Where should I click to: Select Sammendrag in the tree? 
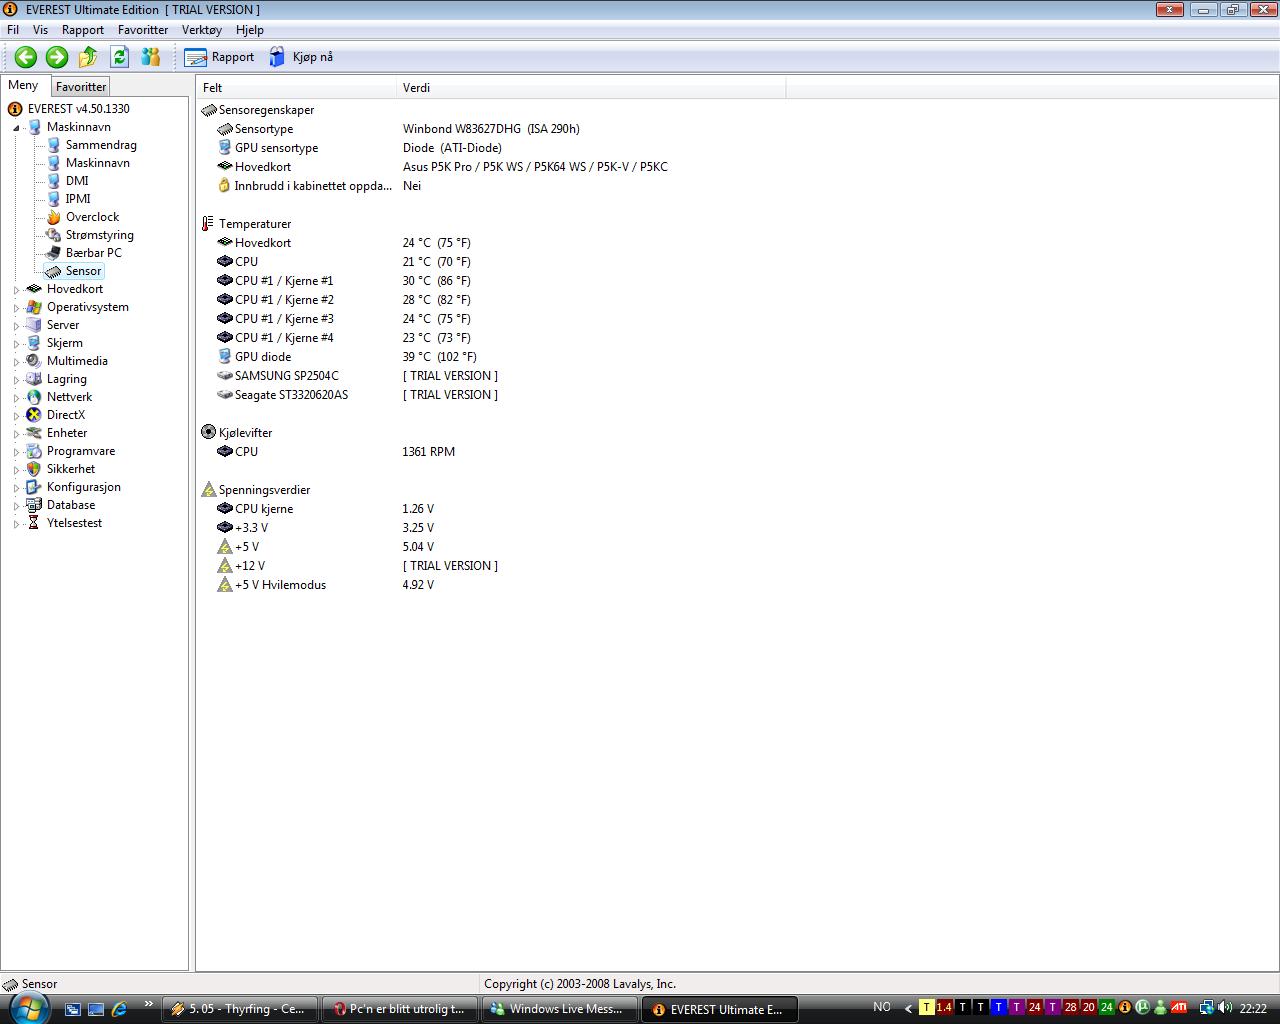[x=101, y=145]
